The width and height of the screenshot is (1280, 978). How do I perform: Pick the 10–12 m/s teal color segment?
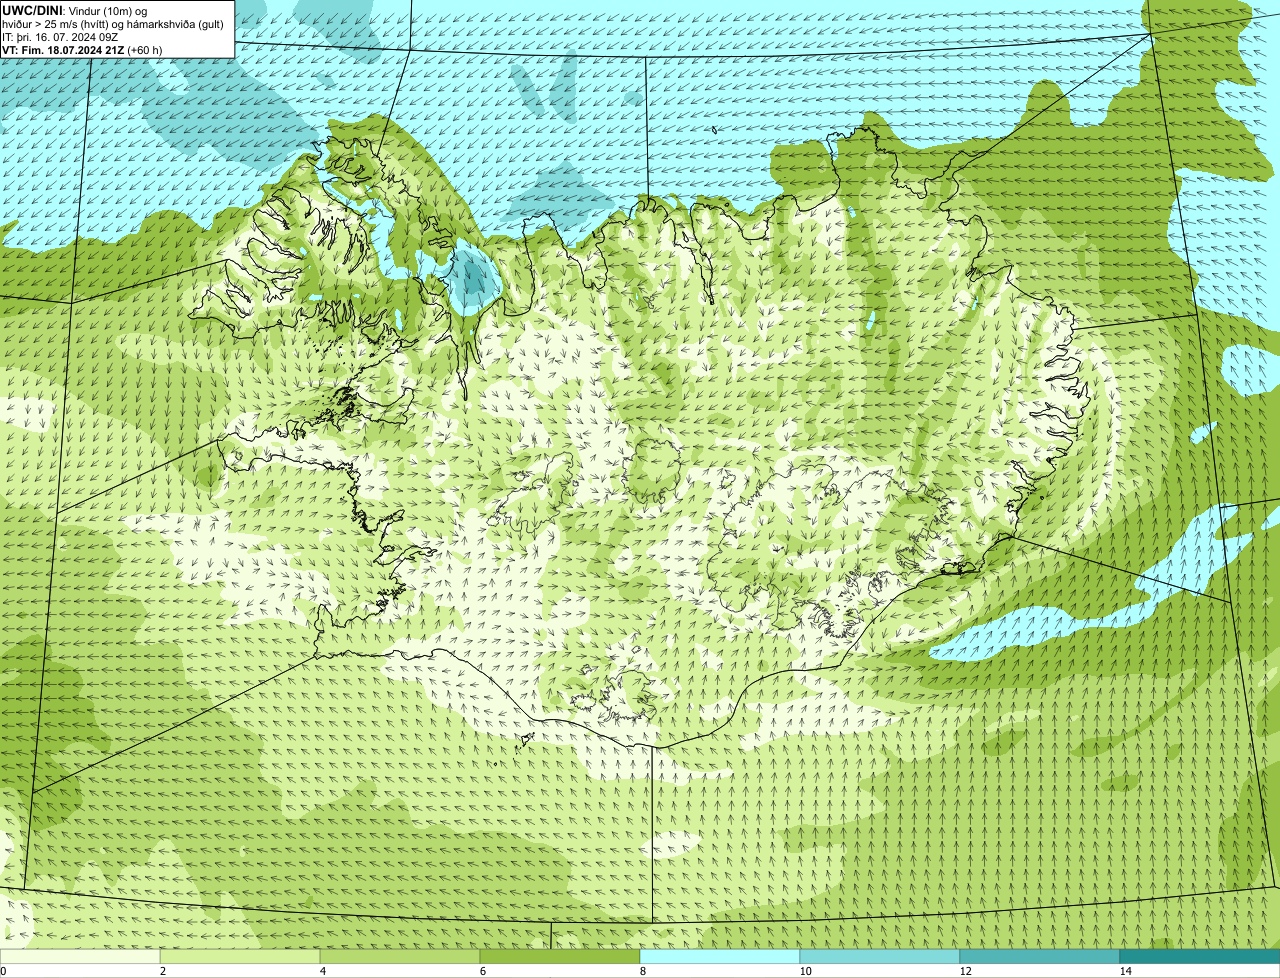[x=880, y=956]
